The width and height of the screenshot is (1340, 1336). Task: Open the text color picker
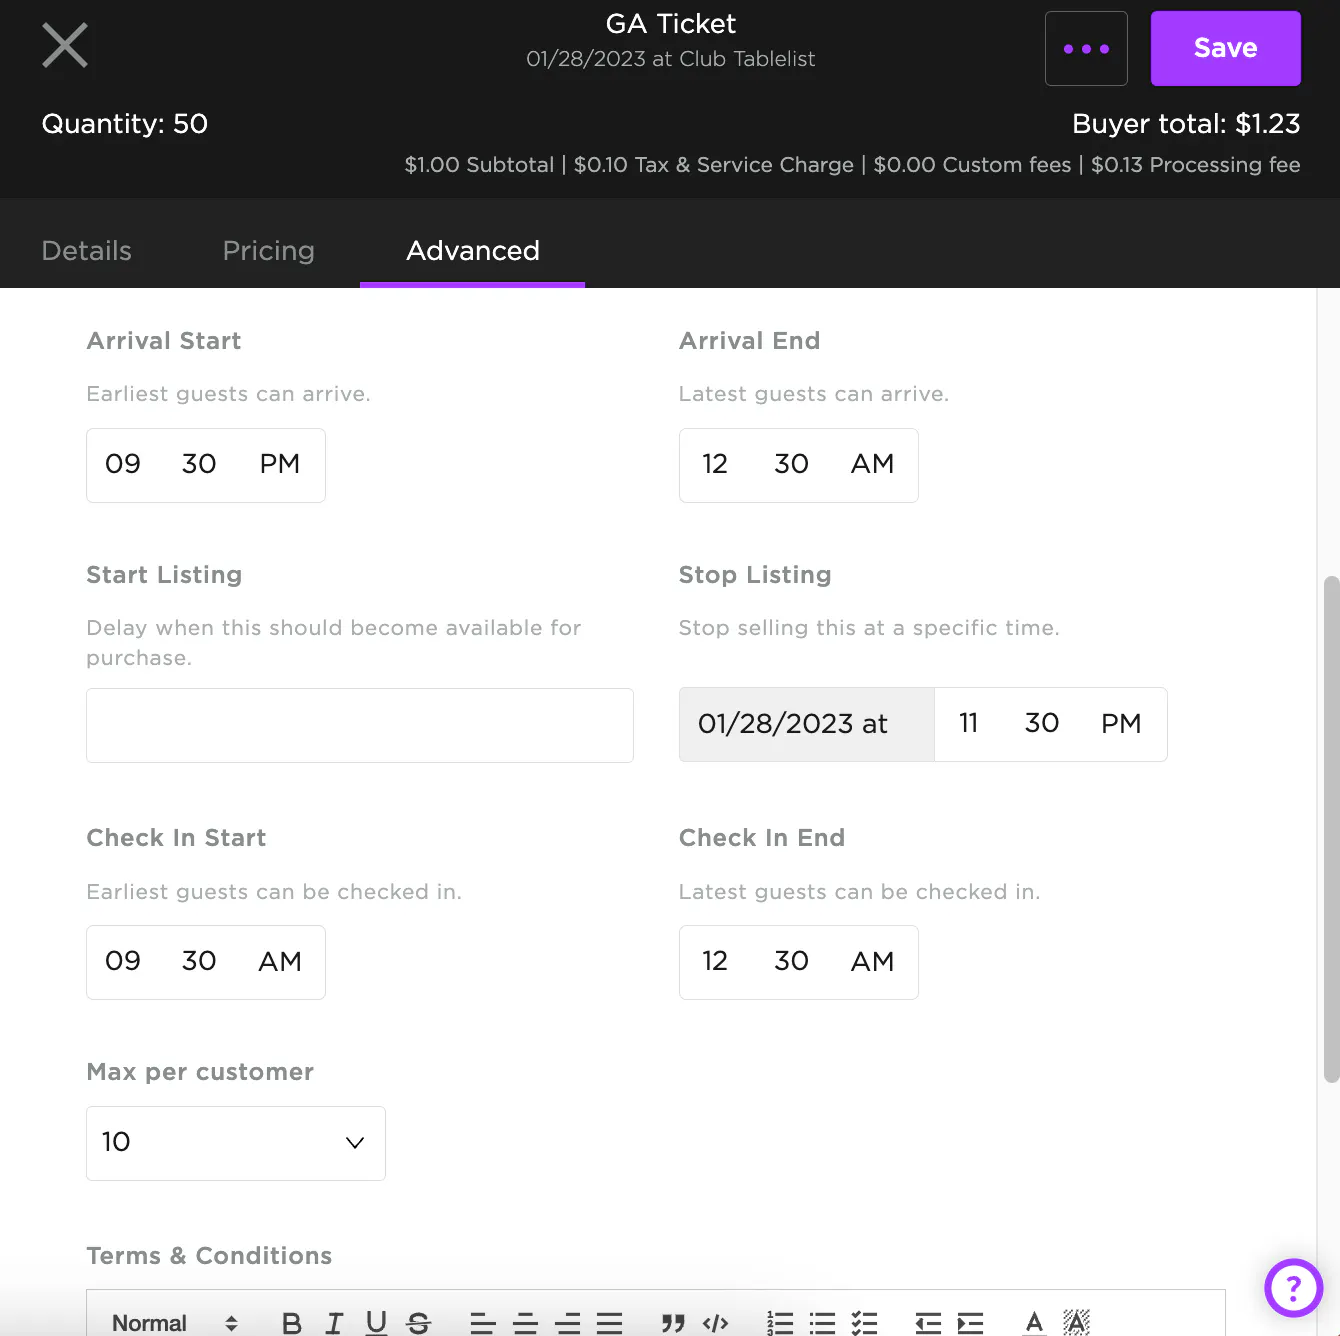tap(1034, 1323)
